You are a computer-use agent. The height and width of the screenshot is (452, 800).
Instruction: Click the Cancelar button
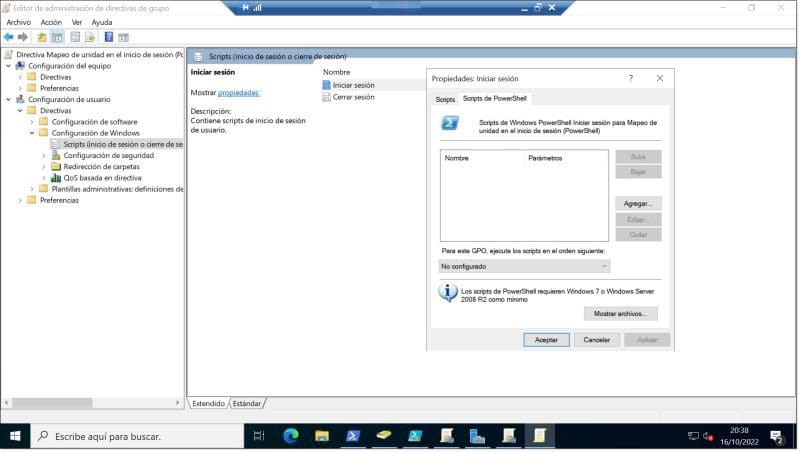[x=596, y=340]
